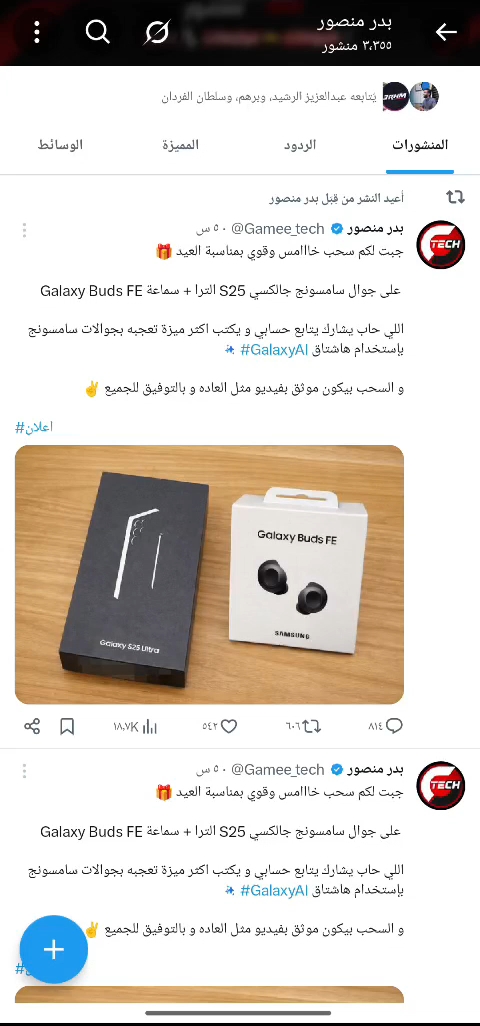Share the first post via share icon
Image resolution: width=480 pixels, height=1026 pixels.
click(x=32, y=726)
